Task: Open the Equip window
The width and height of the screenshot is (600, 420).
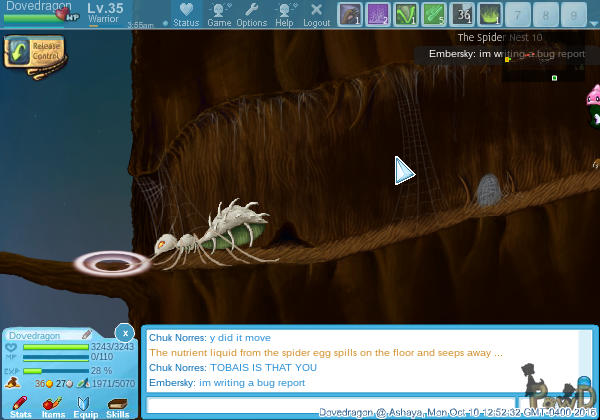Action: point(85,405)
